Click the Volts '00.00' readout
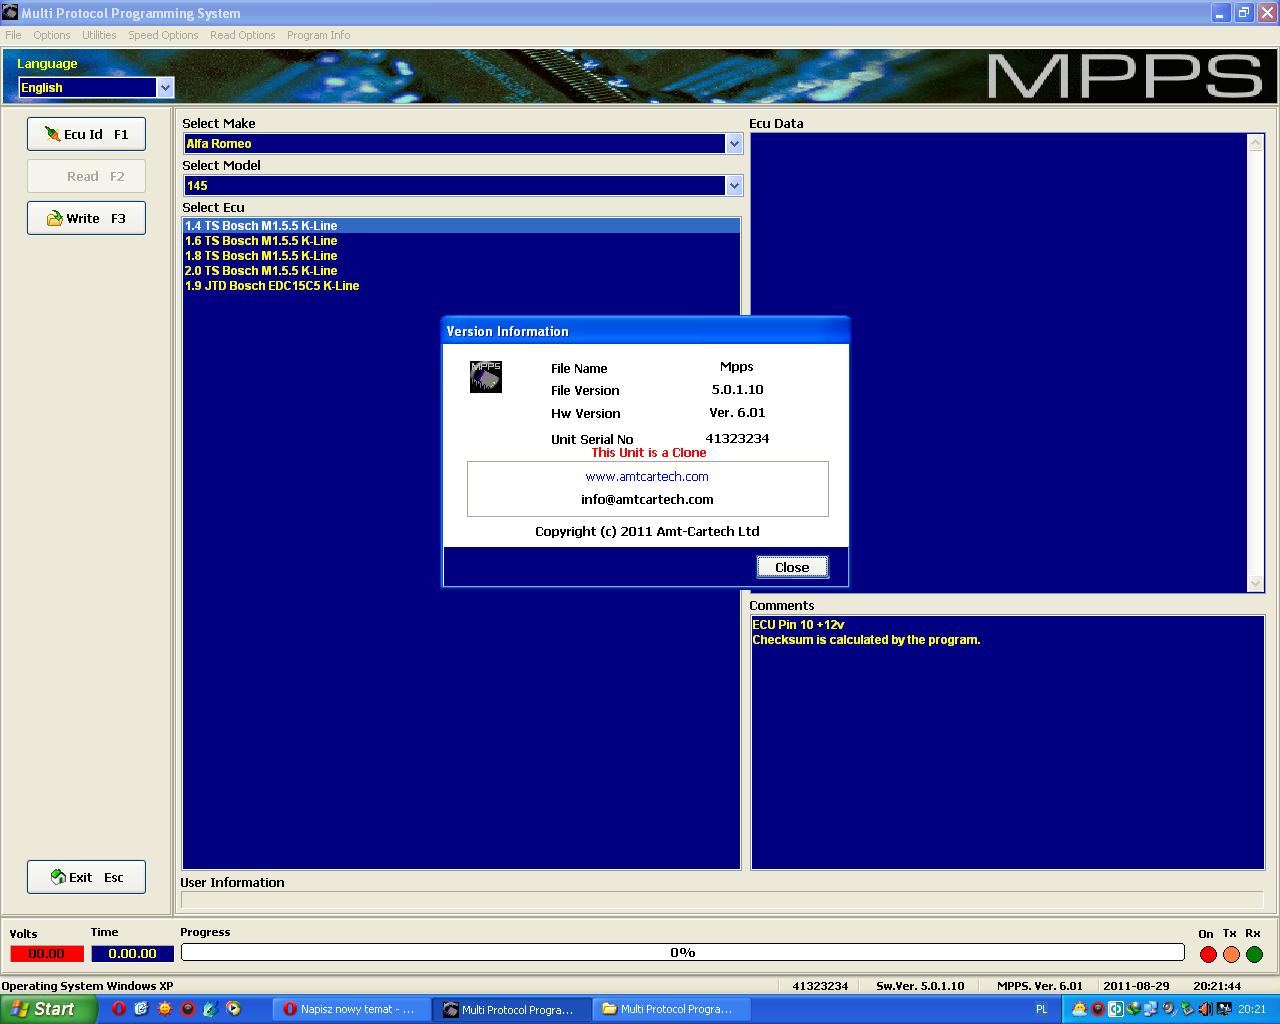Image resolution: width=1280 pixels, height=1024 pixels. click(x=46, y=954)
